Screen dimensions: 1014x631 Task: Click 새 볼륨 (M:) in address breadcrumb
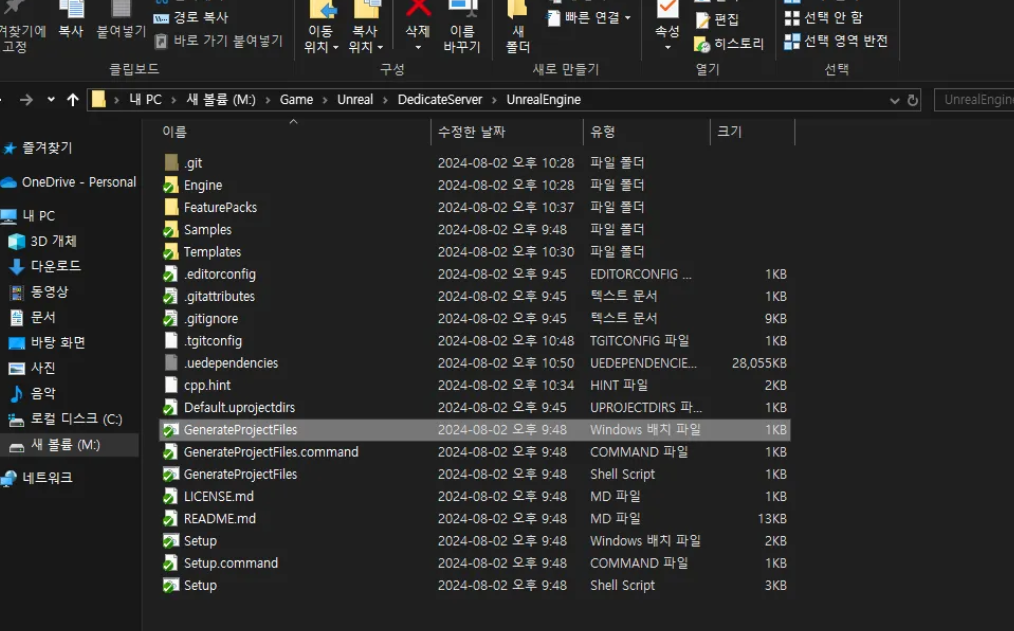(221, 100)
